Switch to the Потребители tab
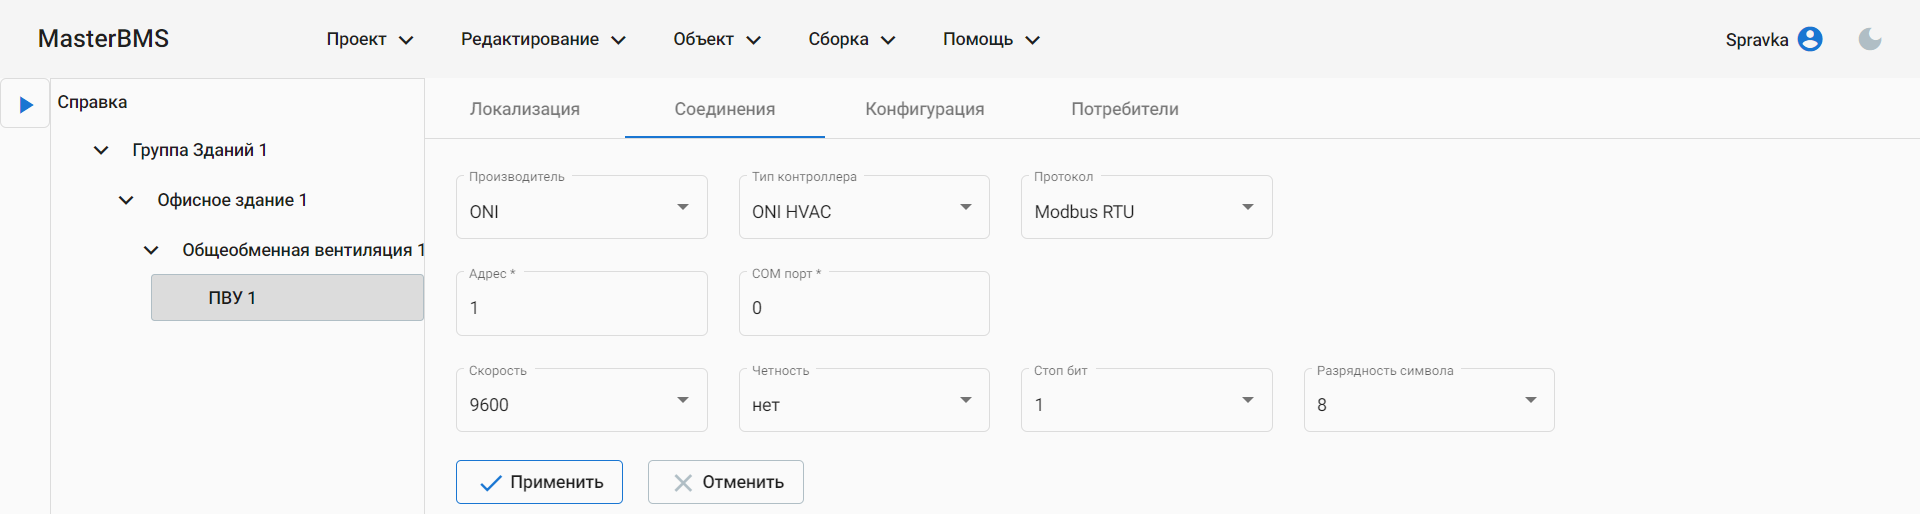The width and height of the screenshot is (1920, 514). click(1125, 109)
